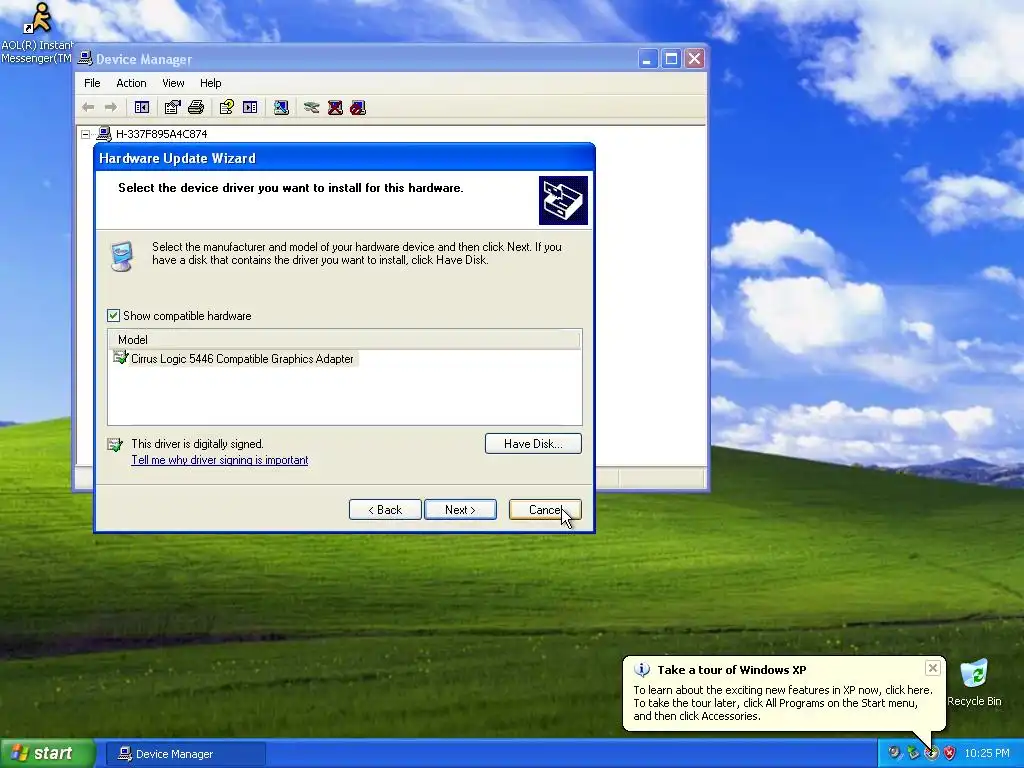Minimize the Device Manager window
Viewport: 1024px width, 768px height.
(647, 59)
